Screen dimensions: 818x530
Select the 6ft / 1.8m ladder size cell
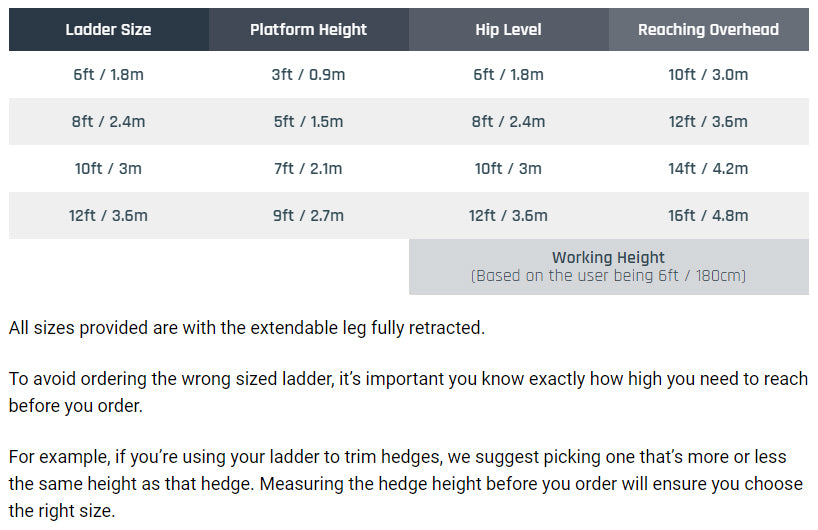point(109,75)
